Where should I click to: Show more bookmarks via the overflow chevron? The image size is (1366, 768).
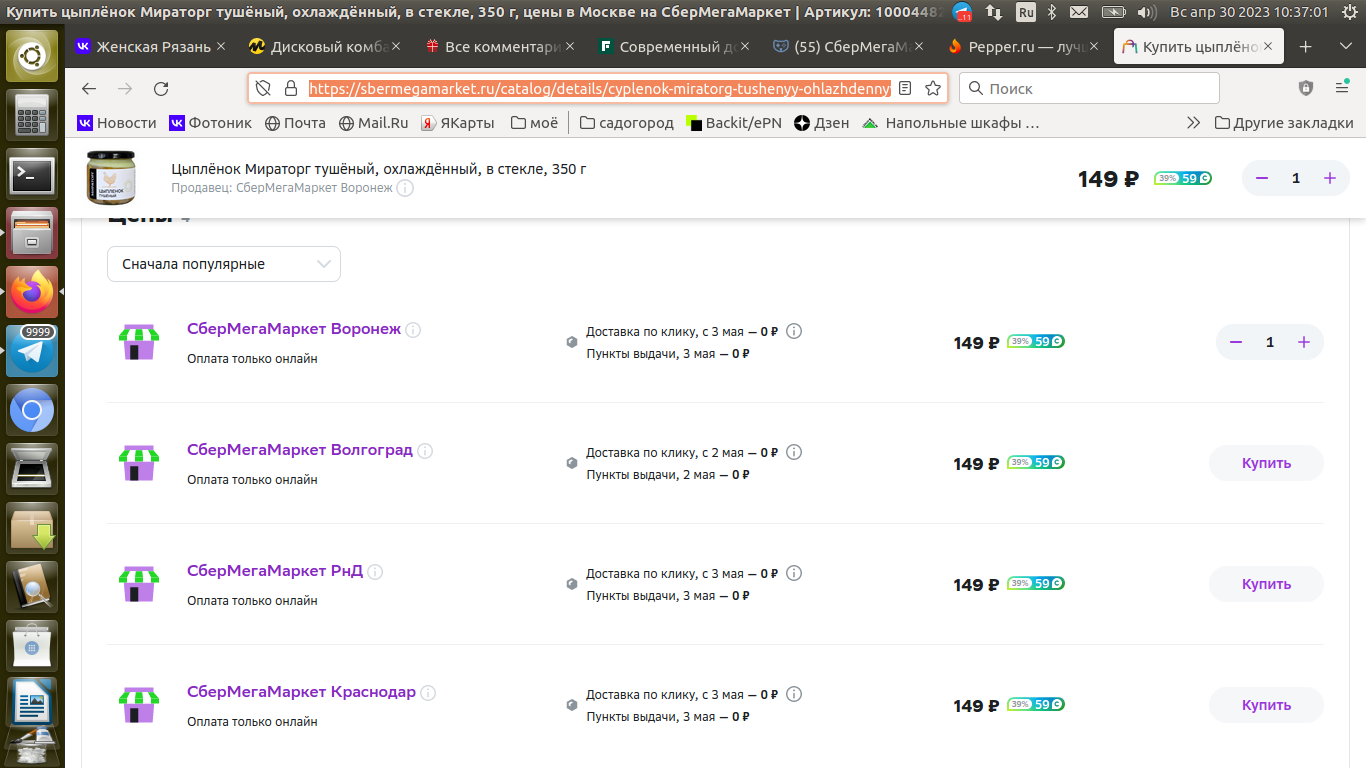click(1193, 123)
